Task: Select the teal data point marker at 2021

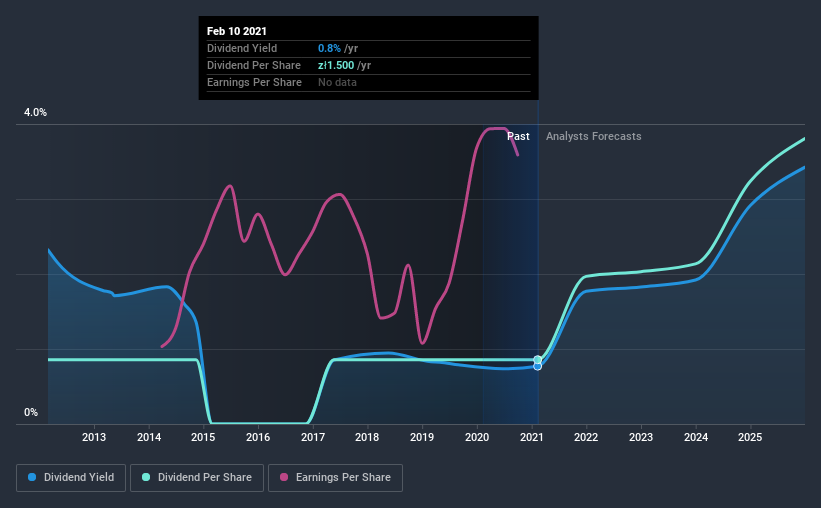Action: (x=538, y=359)
